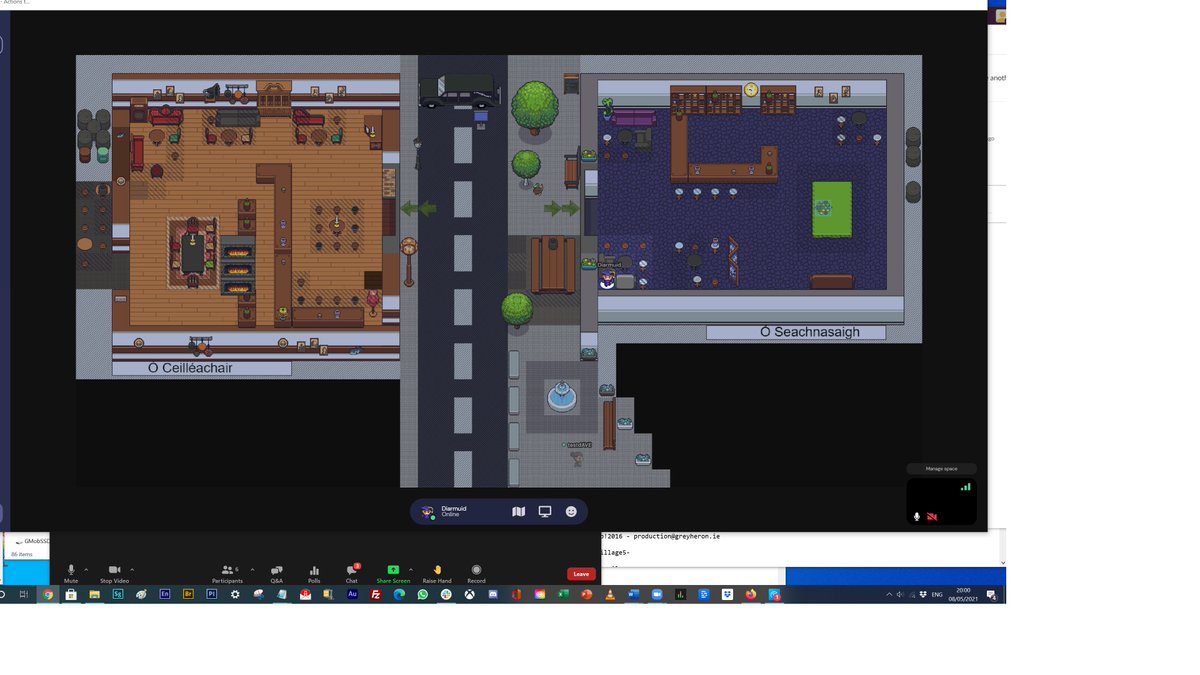1200x675 pixels.
Task: Open FileZilla from the taskbar
Action: (376, 594)
